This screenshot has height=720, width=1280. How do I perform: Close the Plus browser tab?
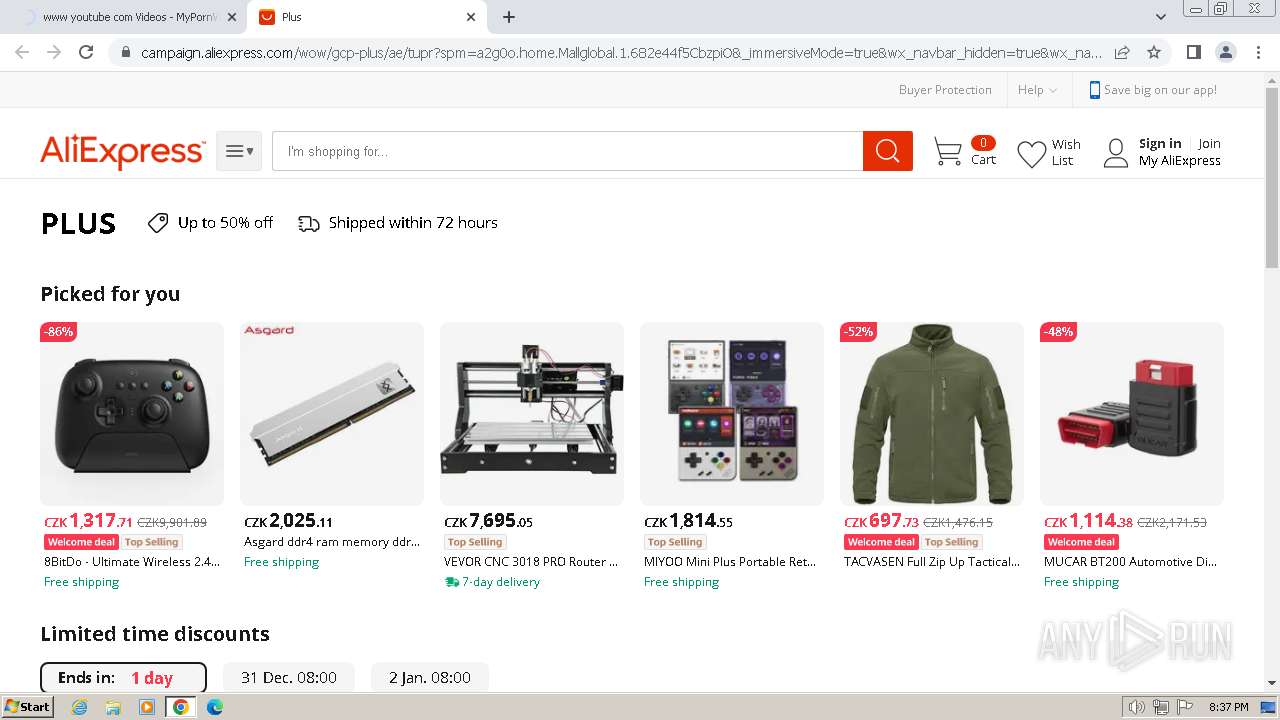coord(471,17)
